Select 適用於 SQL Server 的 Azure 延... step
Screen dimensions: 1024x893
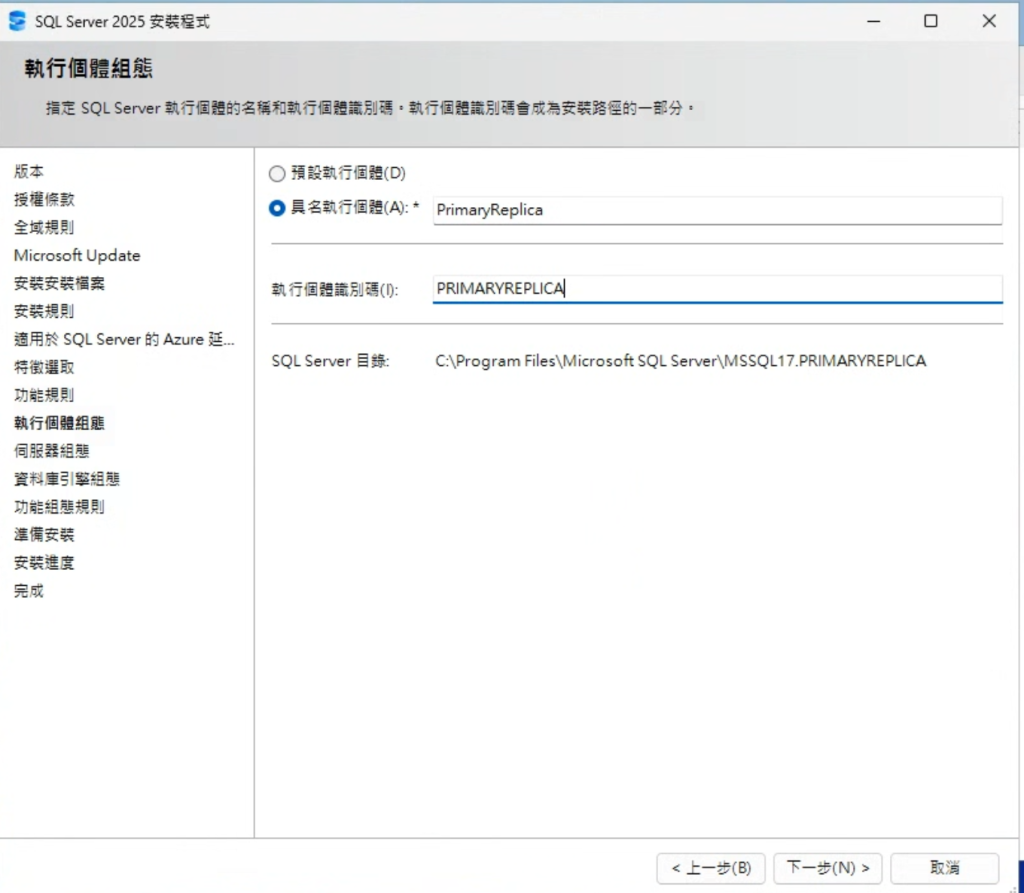click(124, 339)
